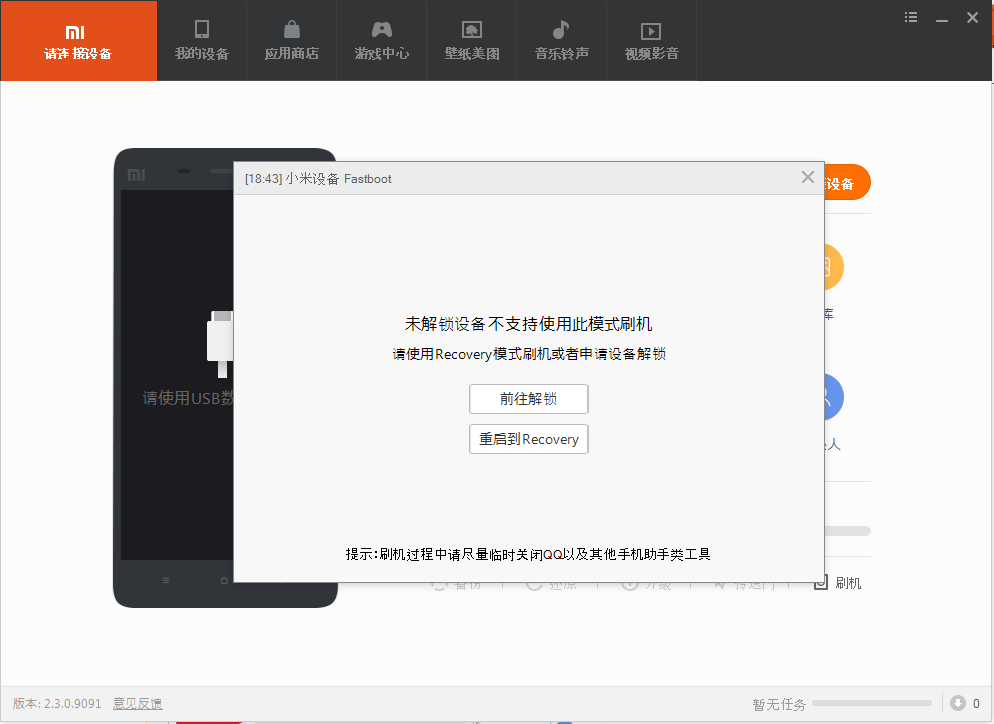
Task: Click the 前往解锁 button
Action: tap(528, 399)
